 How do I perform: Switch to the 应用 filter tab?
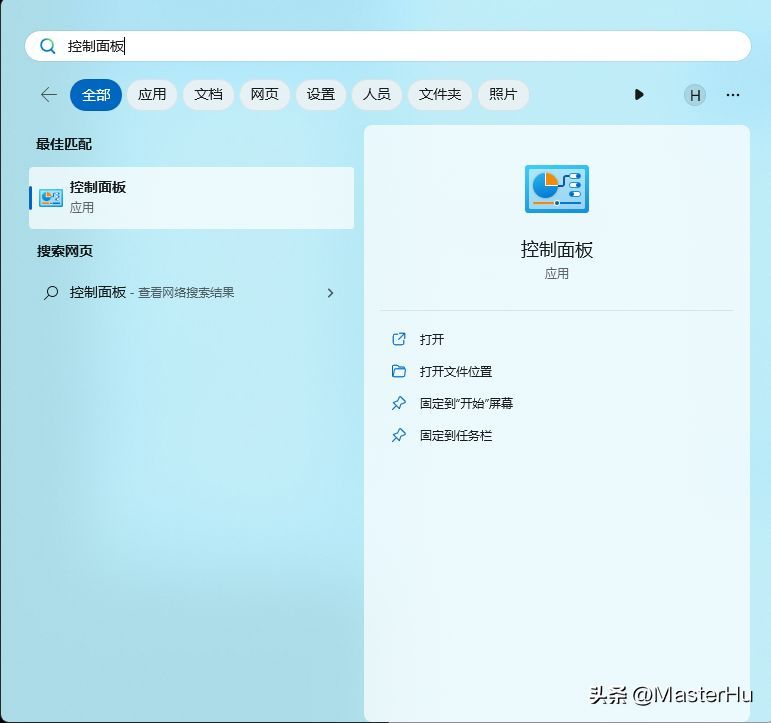(x=152, y=94)
